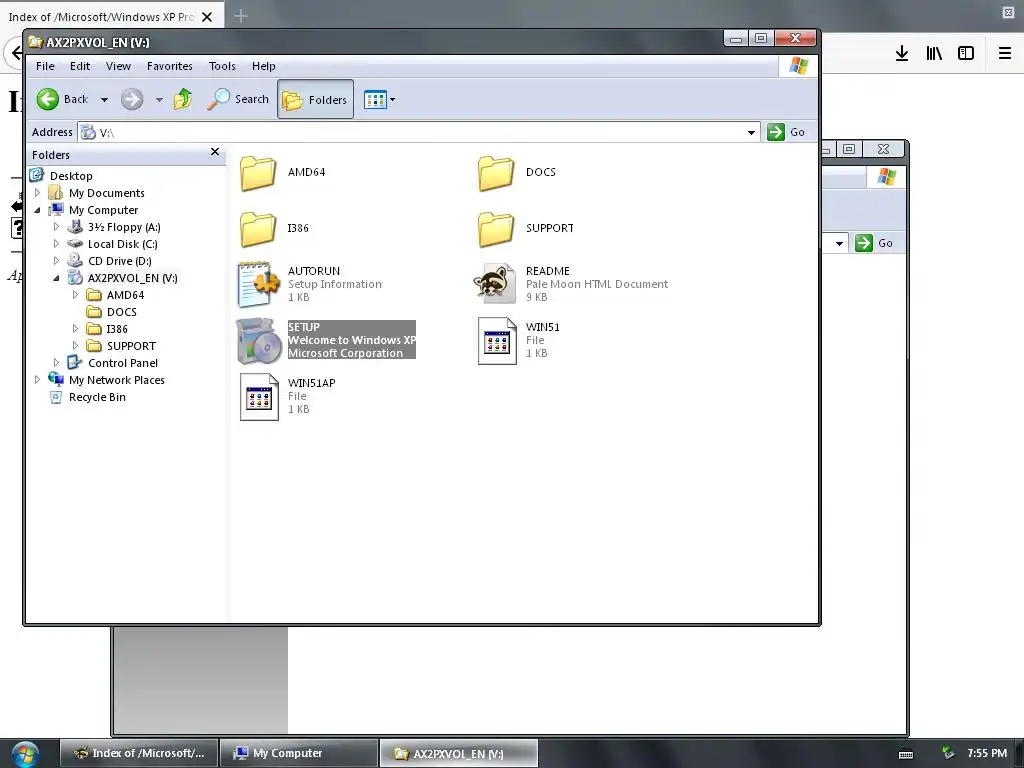
Task: Select Recycle Bin in the Folders tree
Action: pos(97,396)
